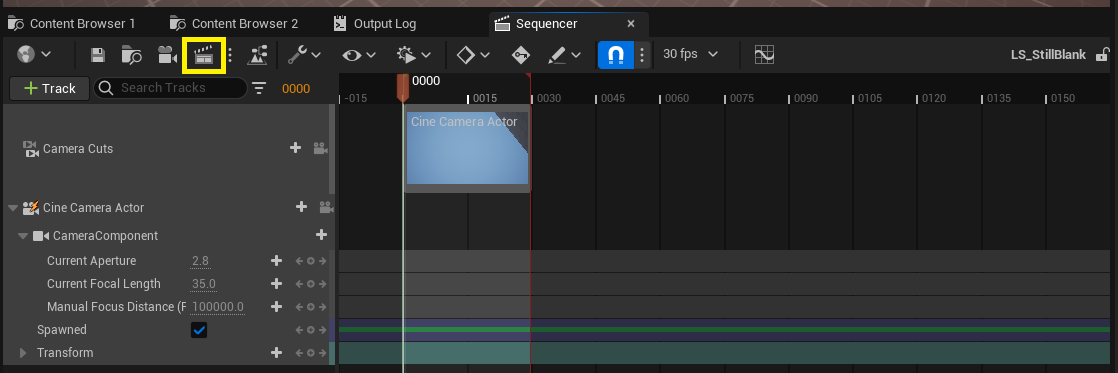The height and width of the screenshot is (373, 1118).
Task: Add key with plus on Current Focal Length
Action: pyautogui.click(x=277, y=284)
